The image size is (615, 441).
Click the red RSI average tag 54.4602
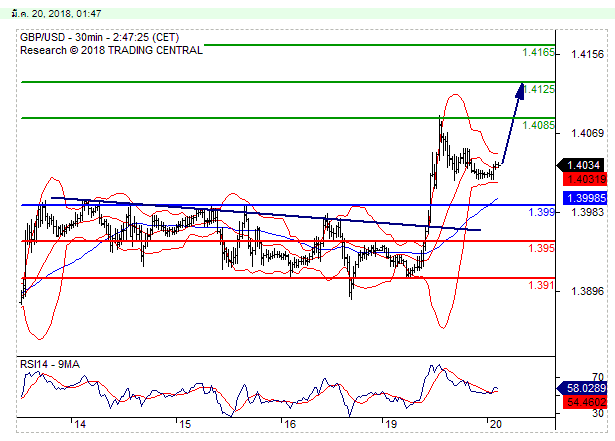click(585, 402)
